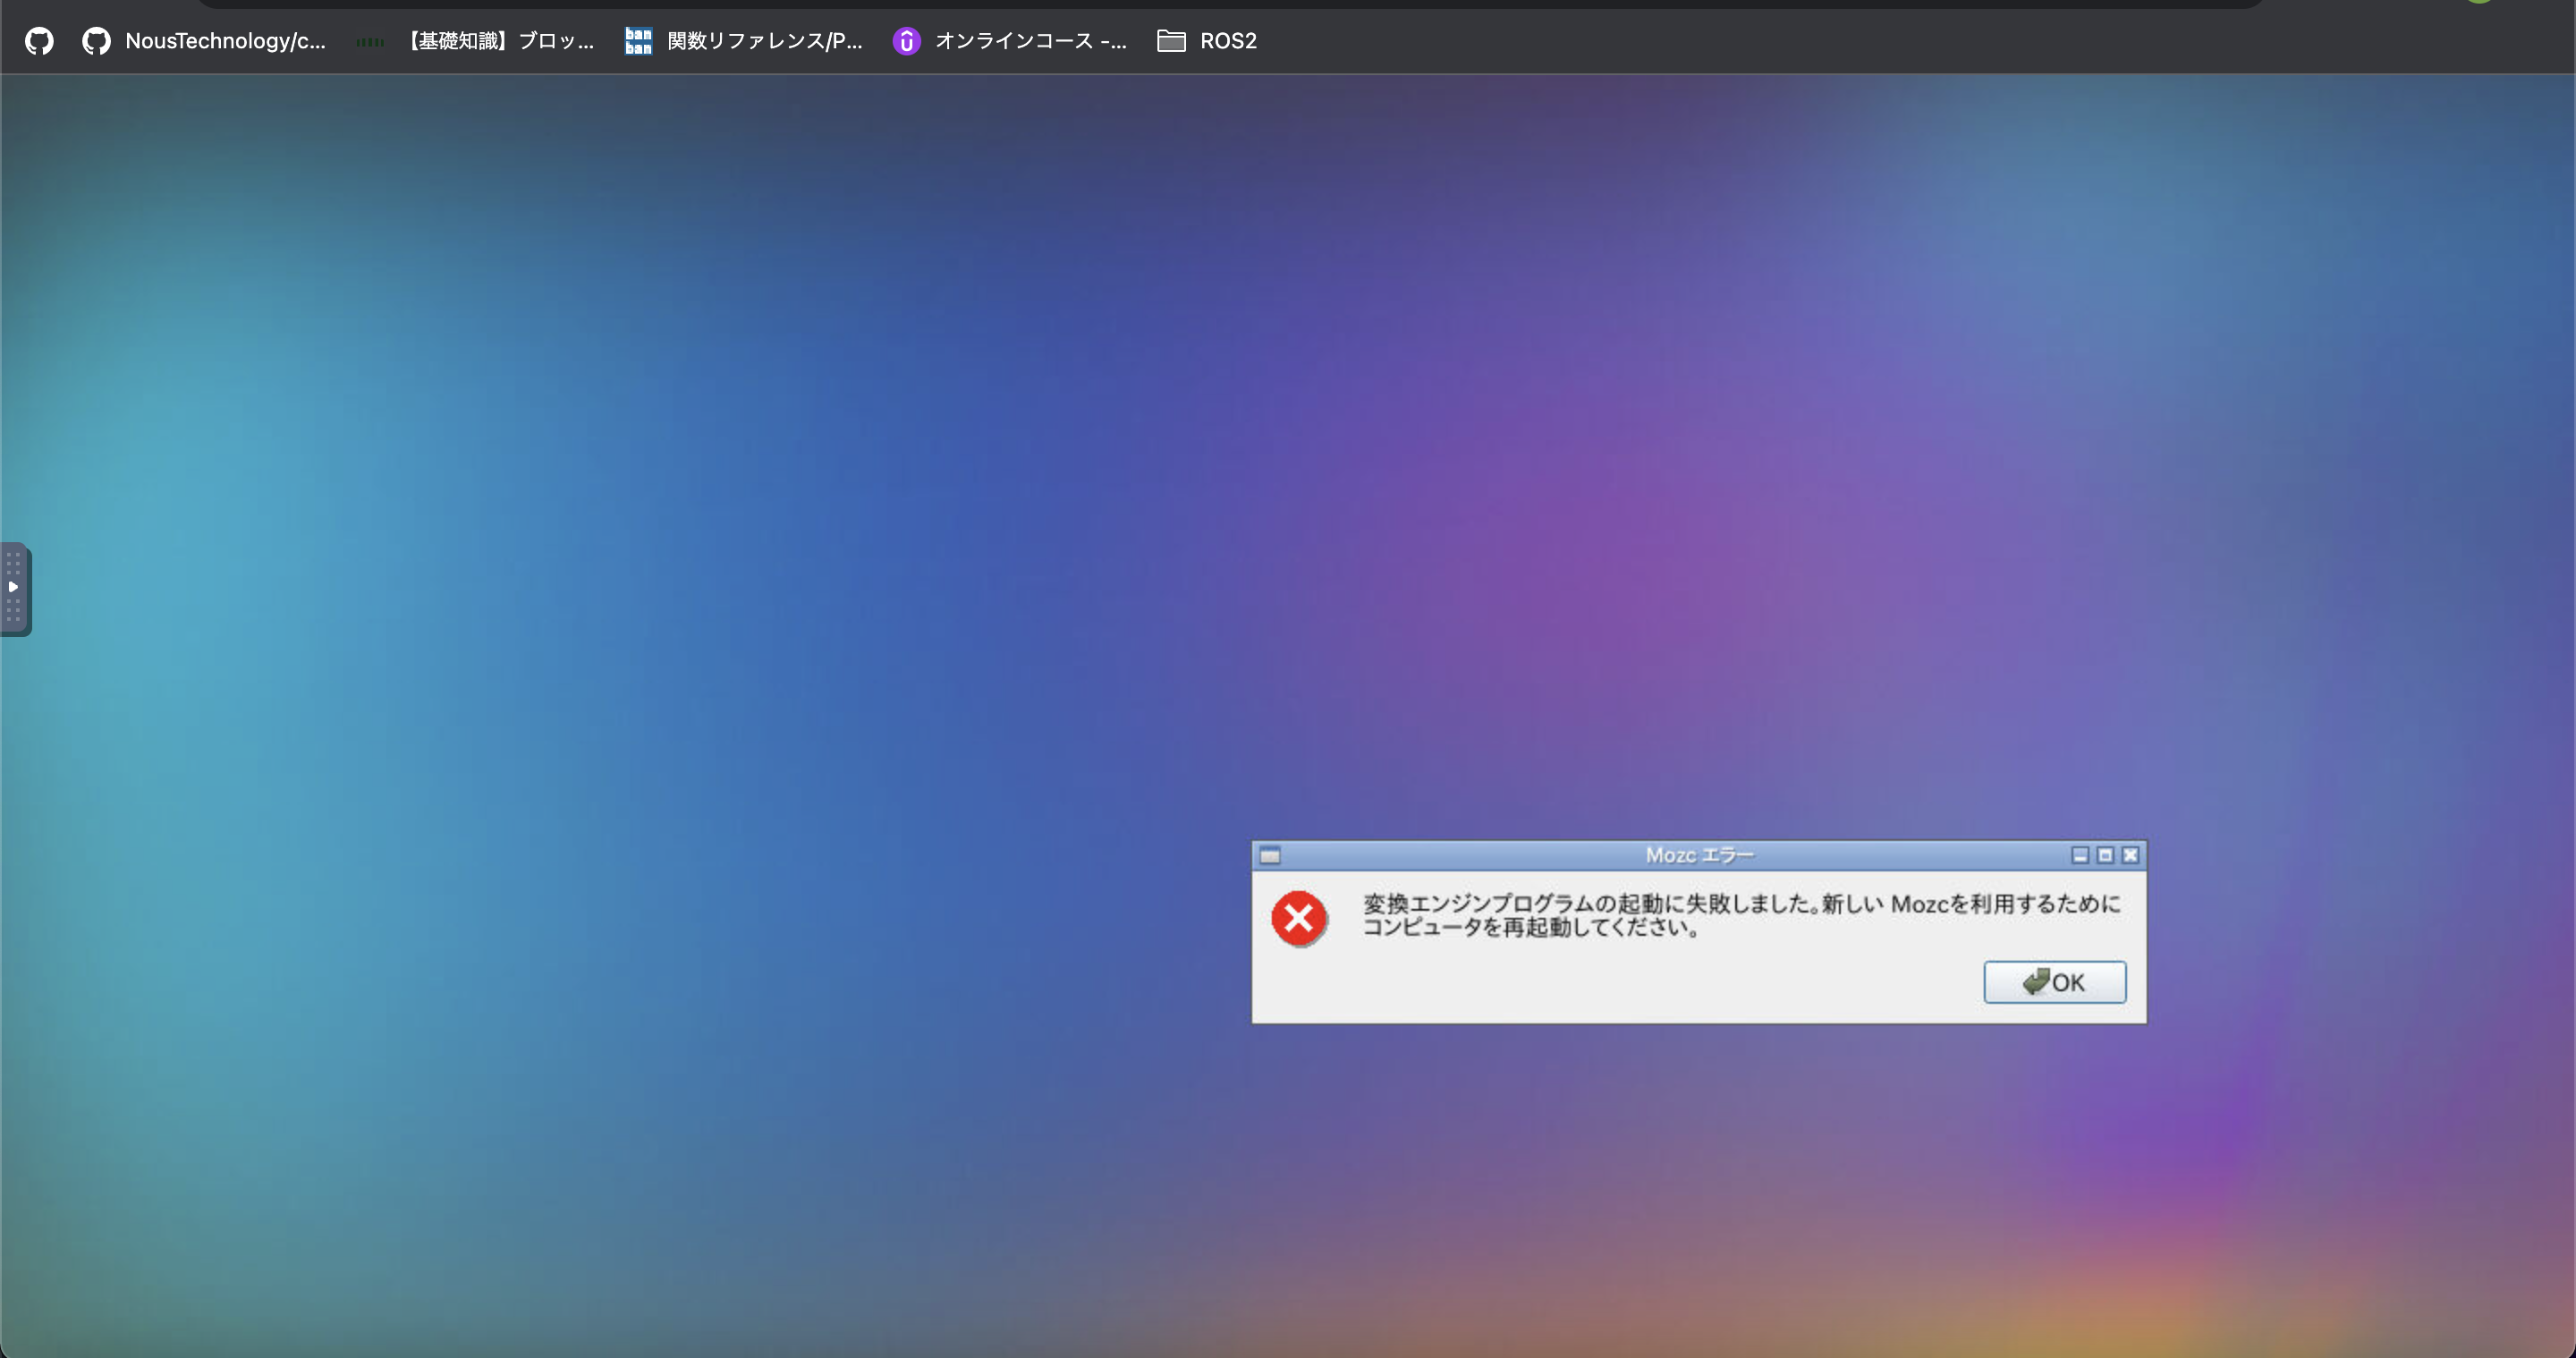Expand the collapsed side panel using its arrow

pos(14,589)
